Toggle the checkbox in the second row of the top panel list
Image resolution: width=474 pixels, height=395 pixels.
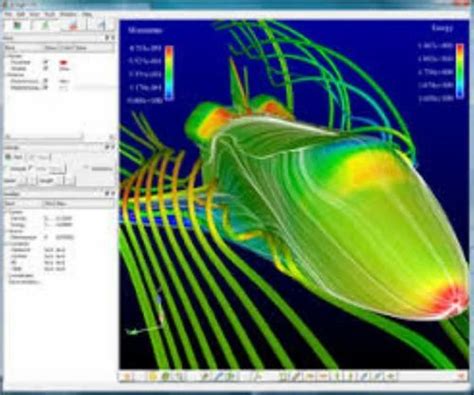(x=46, y=68)
